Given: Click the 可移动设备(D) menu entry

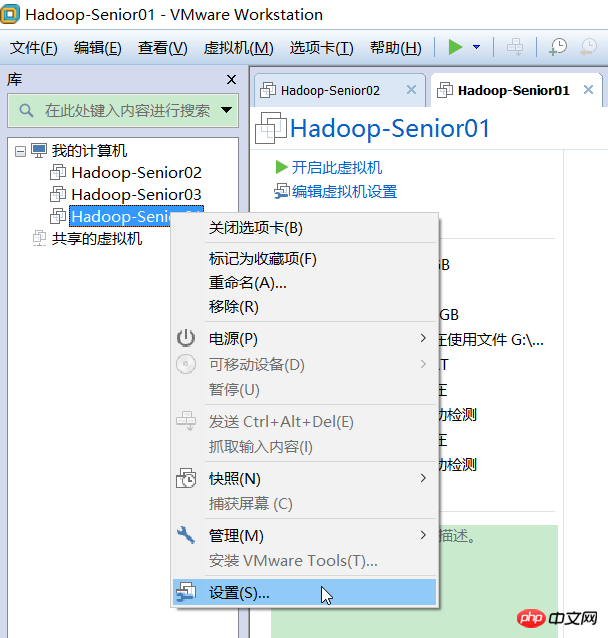Looking at the screenshot, I should pos(304,365).
